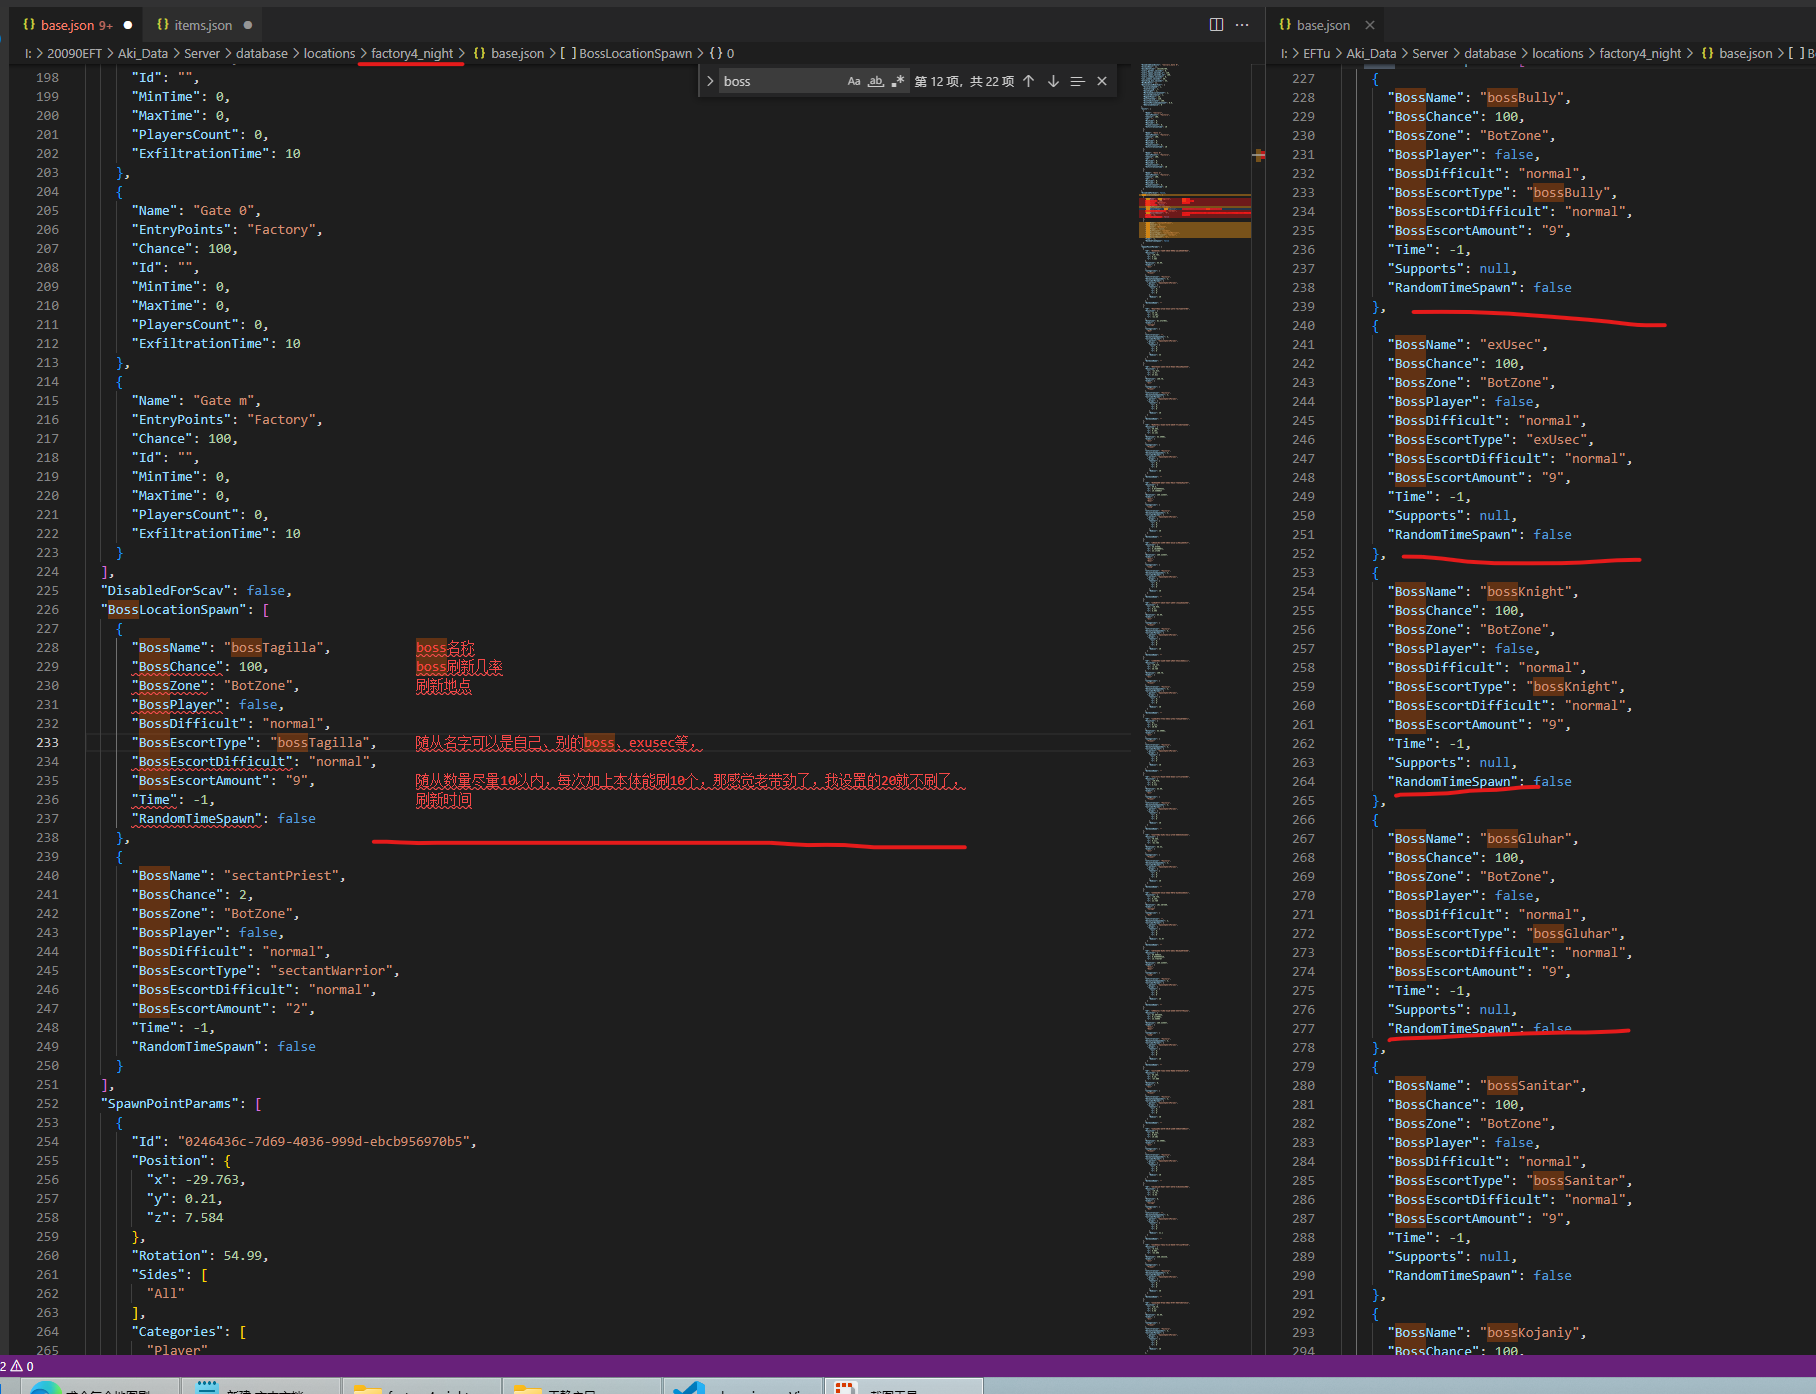Image resolution: width=1816 pixels, height=1394 pixels.
Task: Click the minimap highlighted region
Action: tap(1195, 215)
